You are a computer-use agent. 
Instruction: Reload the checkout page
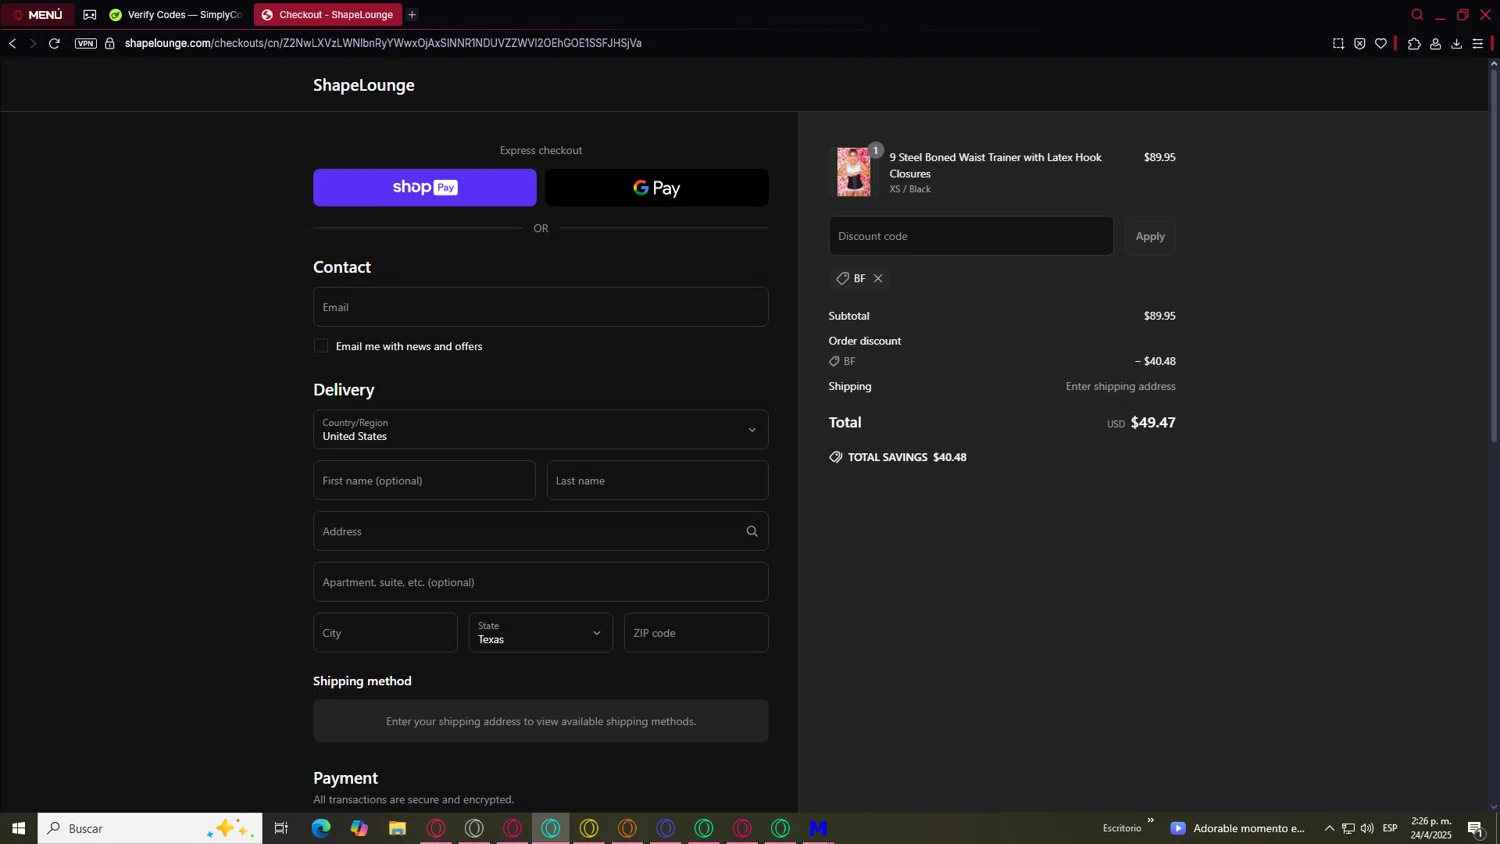(55, 44)
